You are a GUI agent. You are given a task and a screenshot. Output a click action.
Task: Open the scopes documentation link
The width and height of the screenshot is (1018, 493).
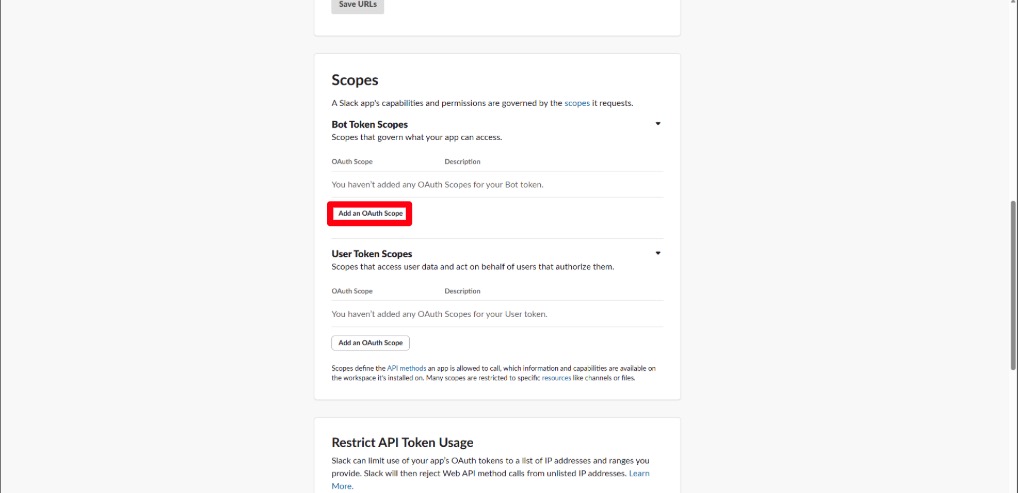[576, 103]
